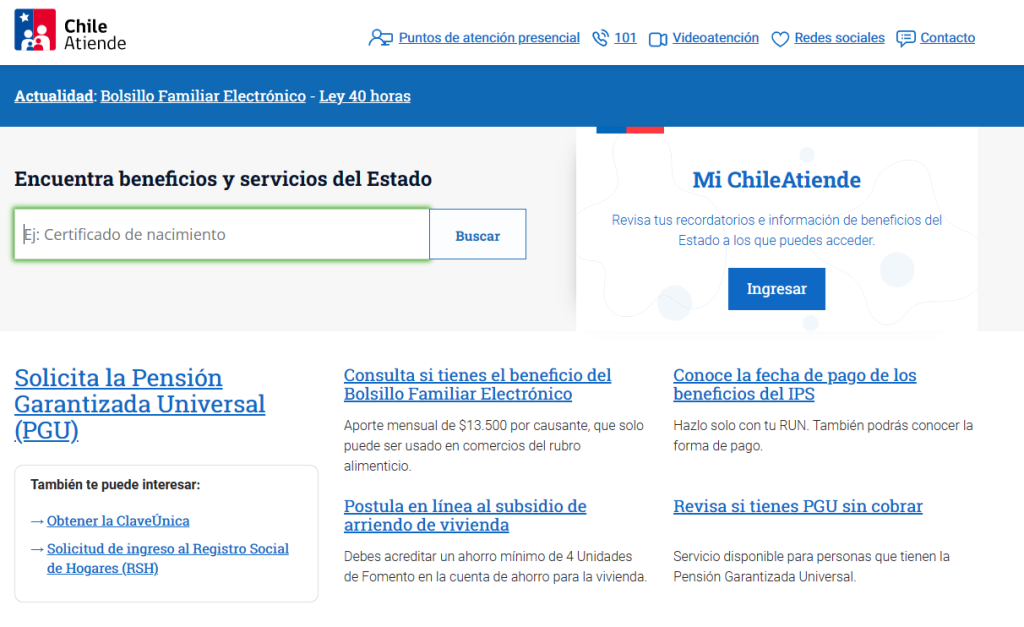The height and width of the screenshot is (627, 1024).
Task: Open Solicitud de ingreso al Registro Social link
Action: 168,558
